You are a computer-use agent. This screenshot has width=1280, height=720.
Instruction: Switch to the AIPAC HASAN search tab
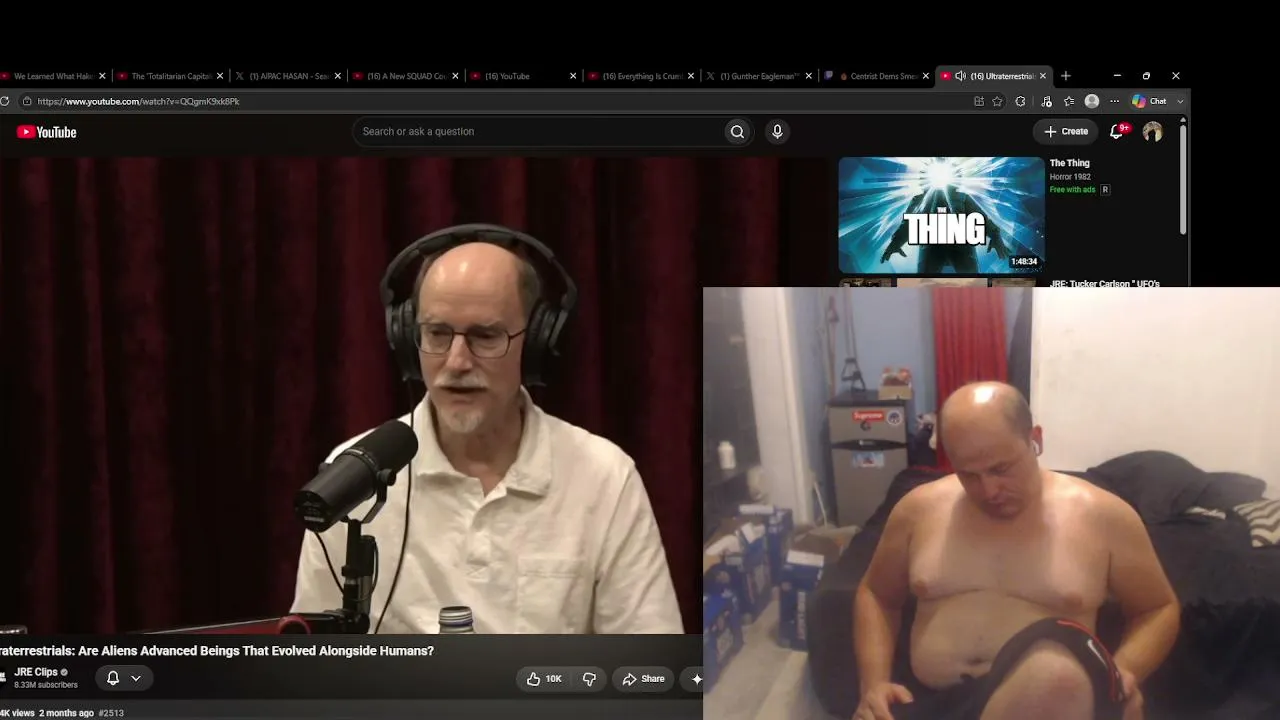(x=287, y=76)
